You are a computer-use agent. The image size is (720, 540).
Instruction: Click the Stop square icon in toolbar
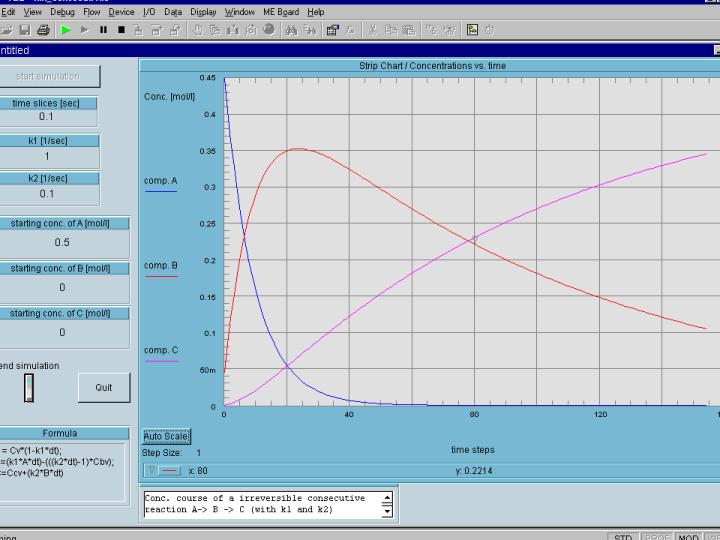[x=121, y=30]
